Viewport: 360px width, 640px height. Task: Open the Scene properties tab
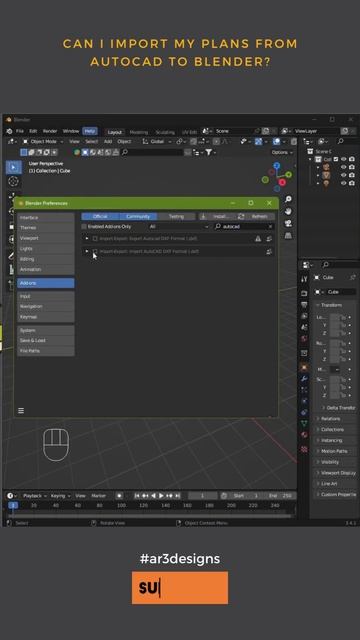coord(304,327)
